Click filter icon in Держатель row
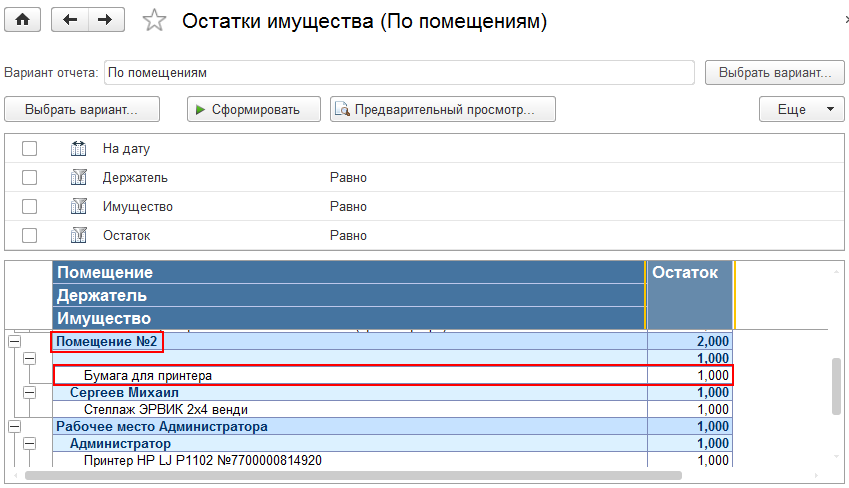Screen dimensions: 849x488 [79, 177]
